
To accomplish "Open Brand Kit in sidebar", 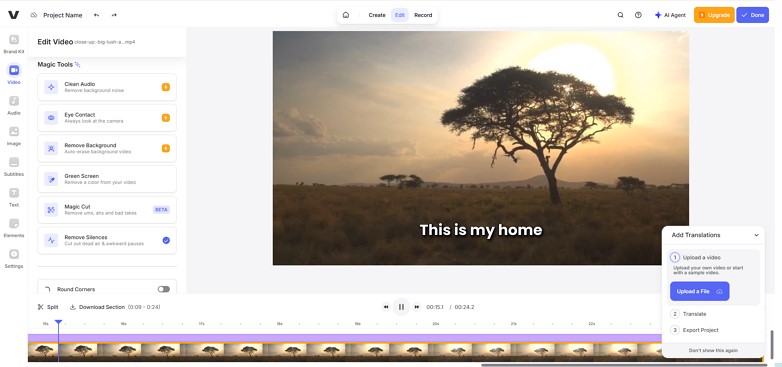I will (14, 43).
